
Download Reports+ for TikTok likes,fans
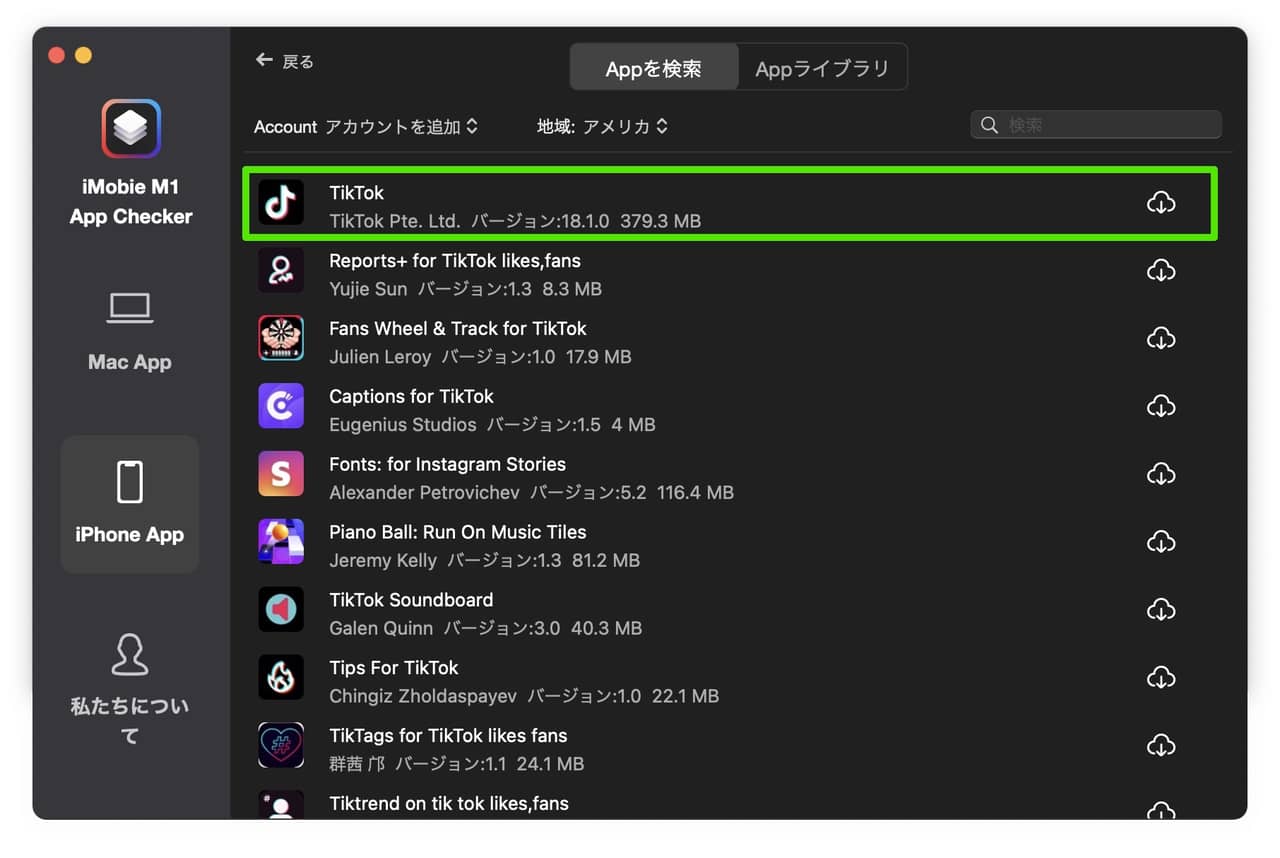(1161, 270)
